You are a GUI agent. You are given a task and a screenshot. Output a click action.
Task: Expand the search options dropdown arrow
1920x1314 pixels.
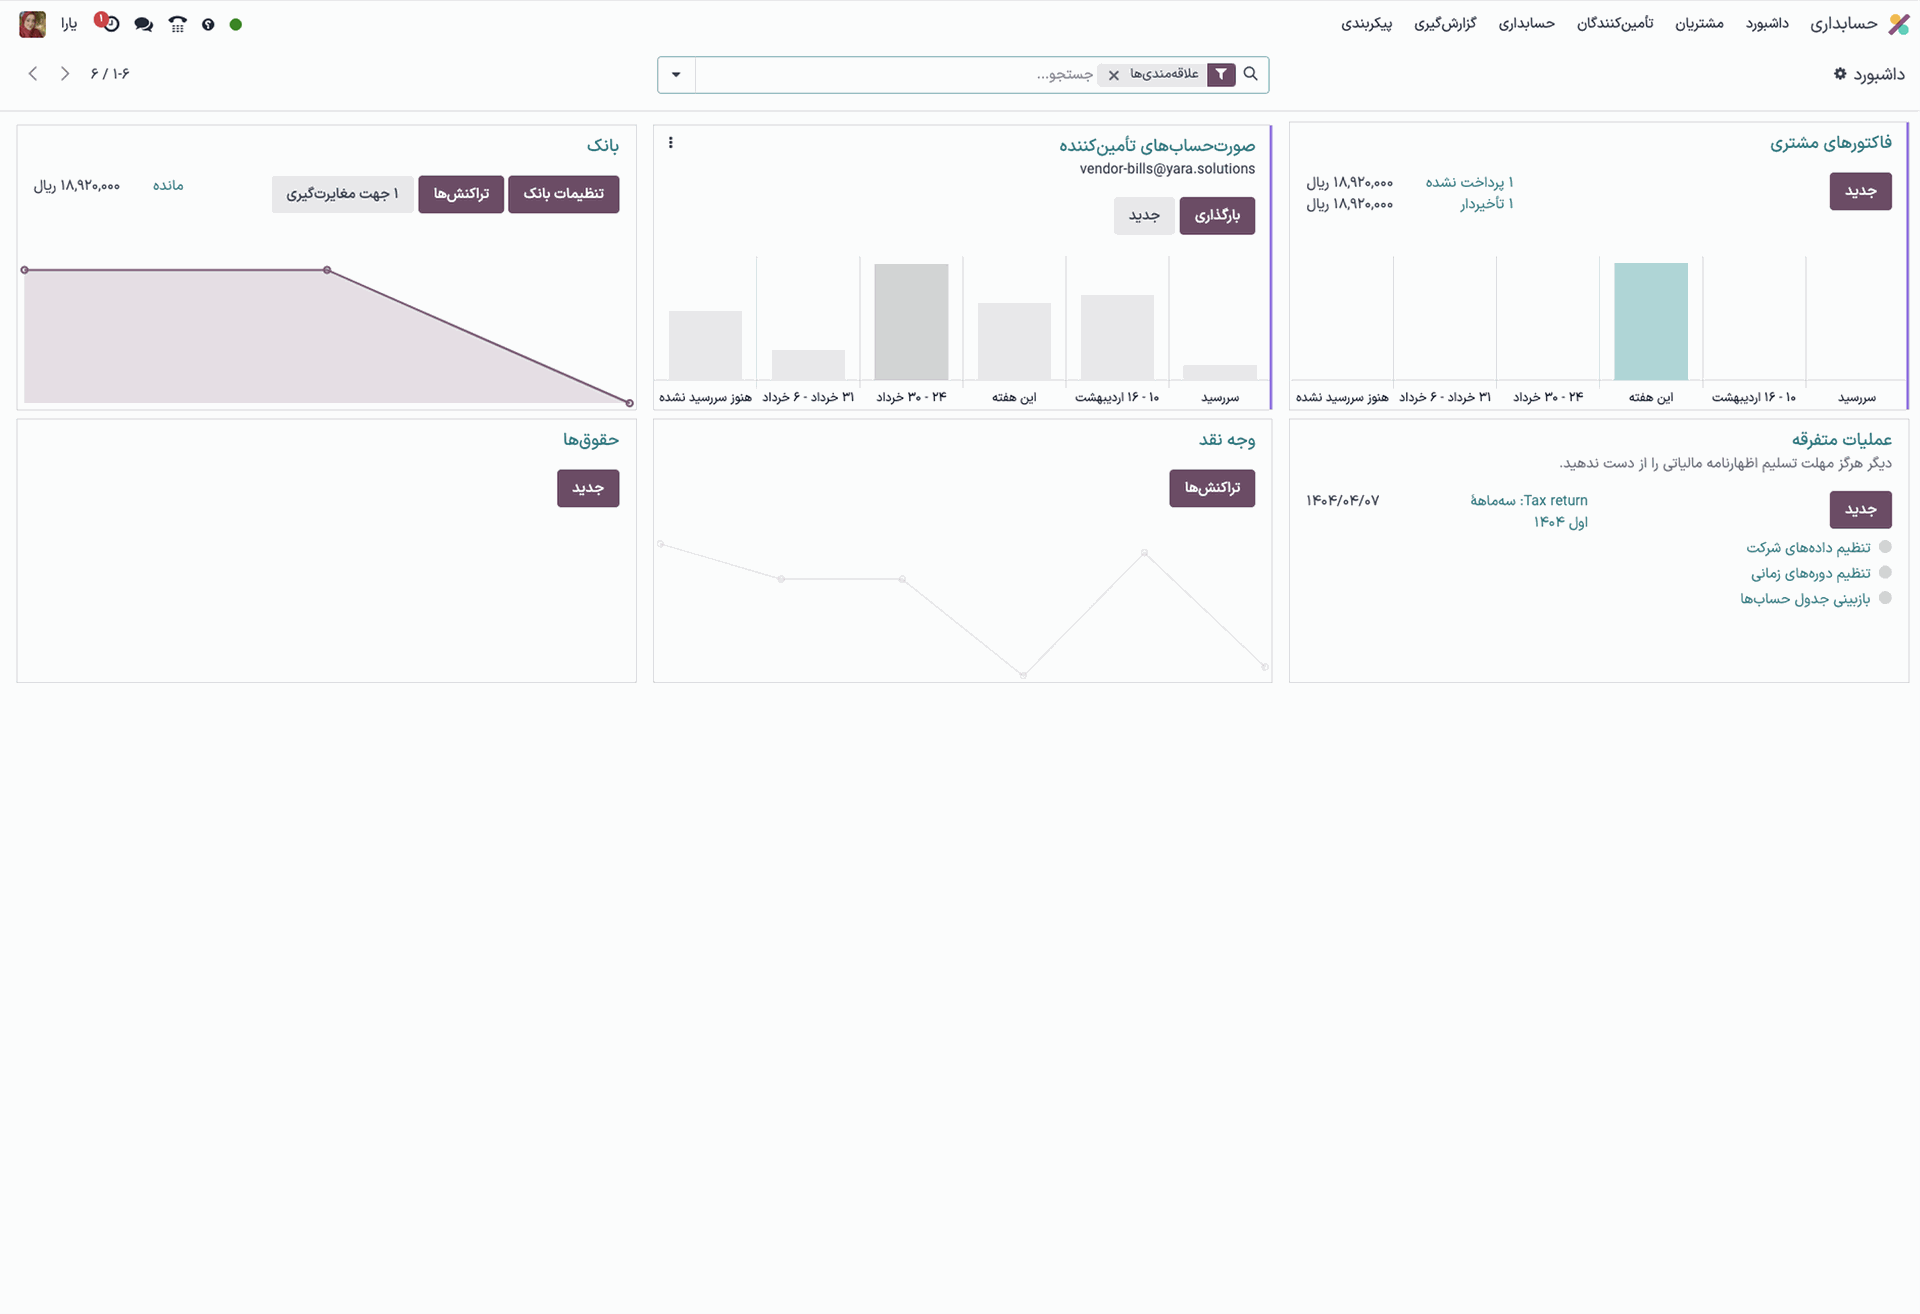[x=676, y=75]
